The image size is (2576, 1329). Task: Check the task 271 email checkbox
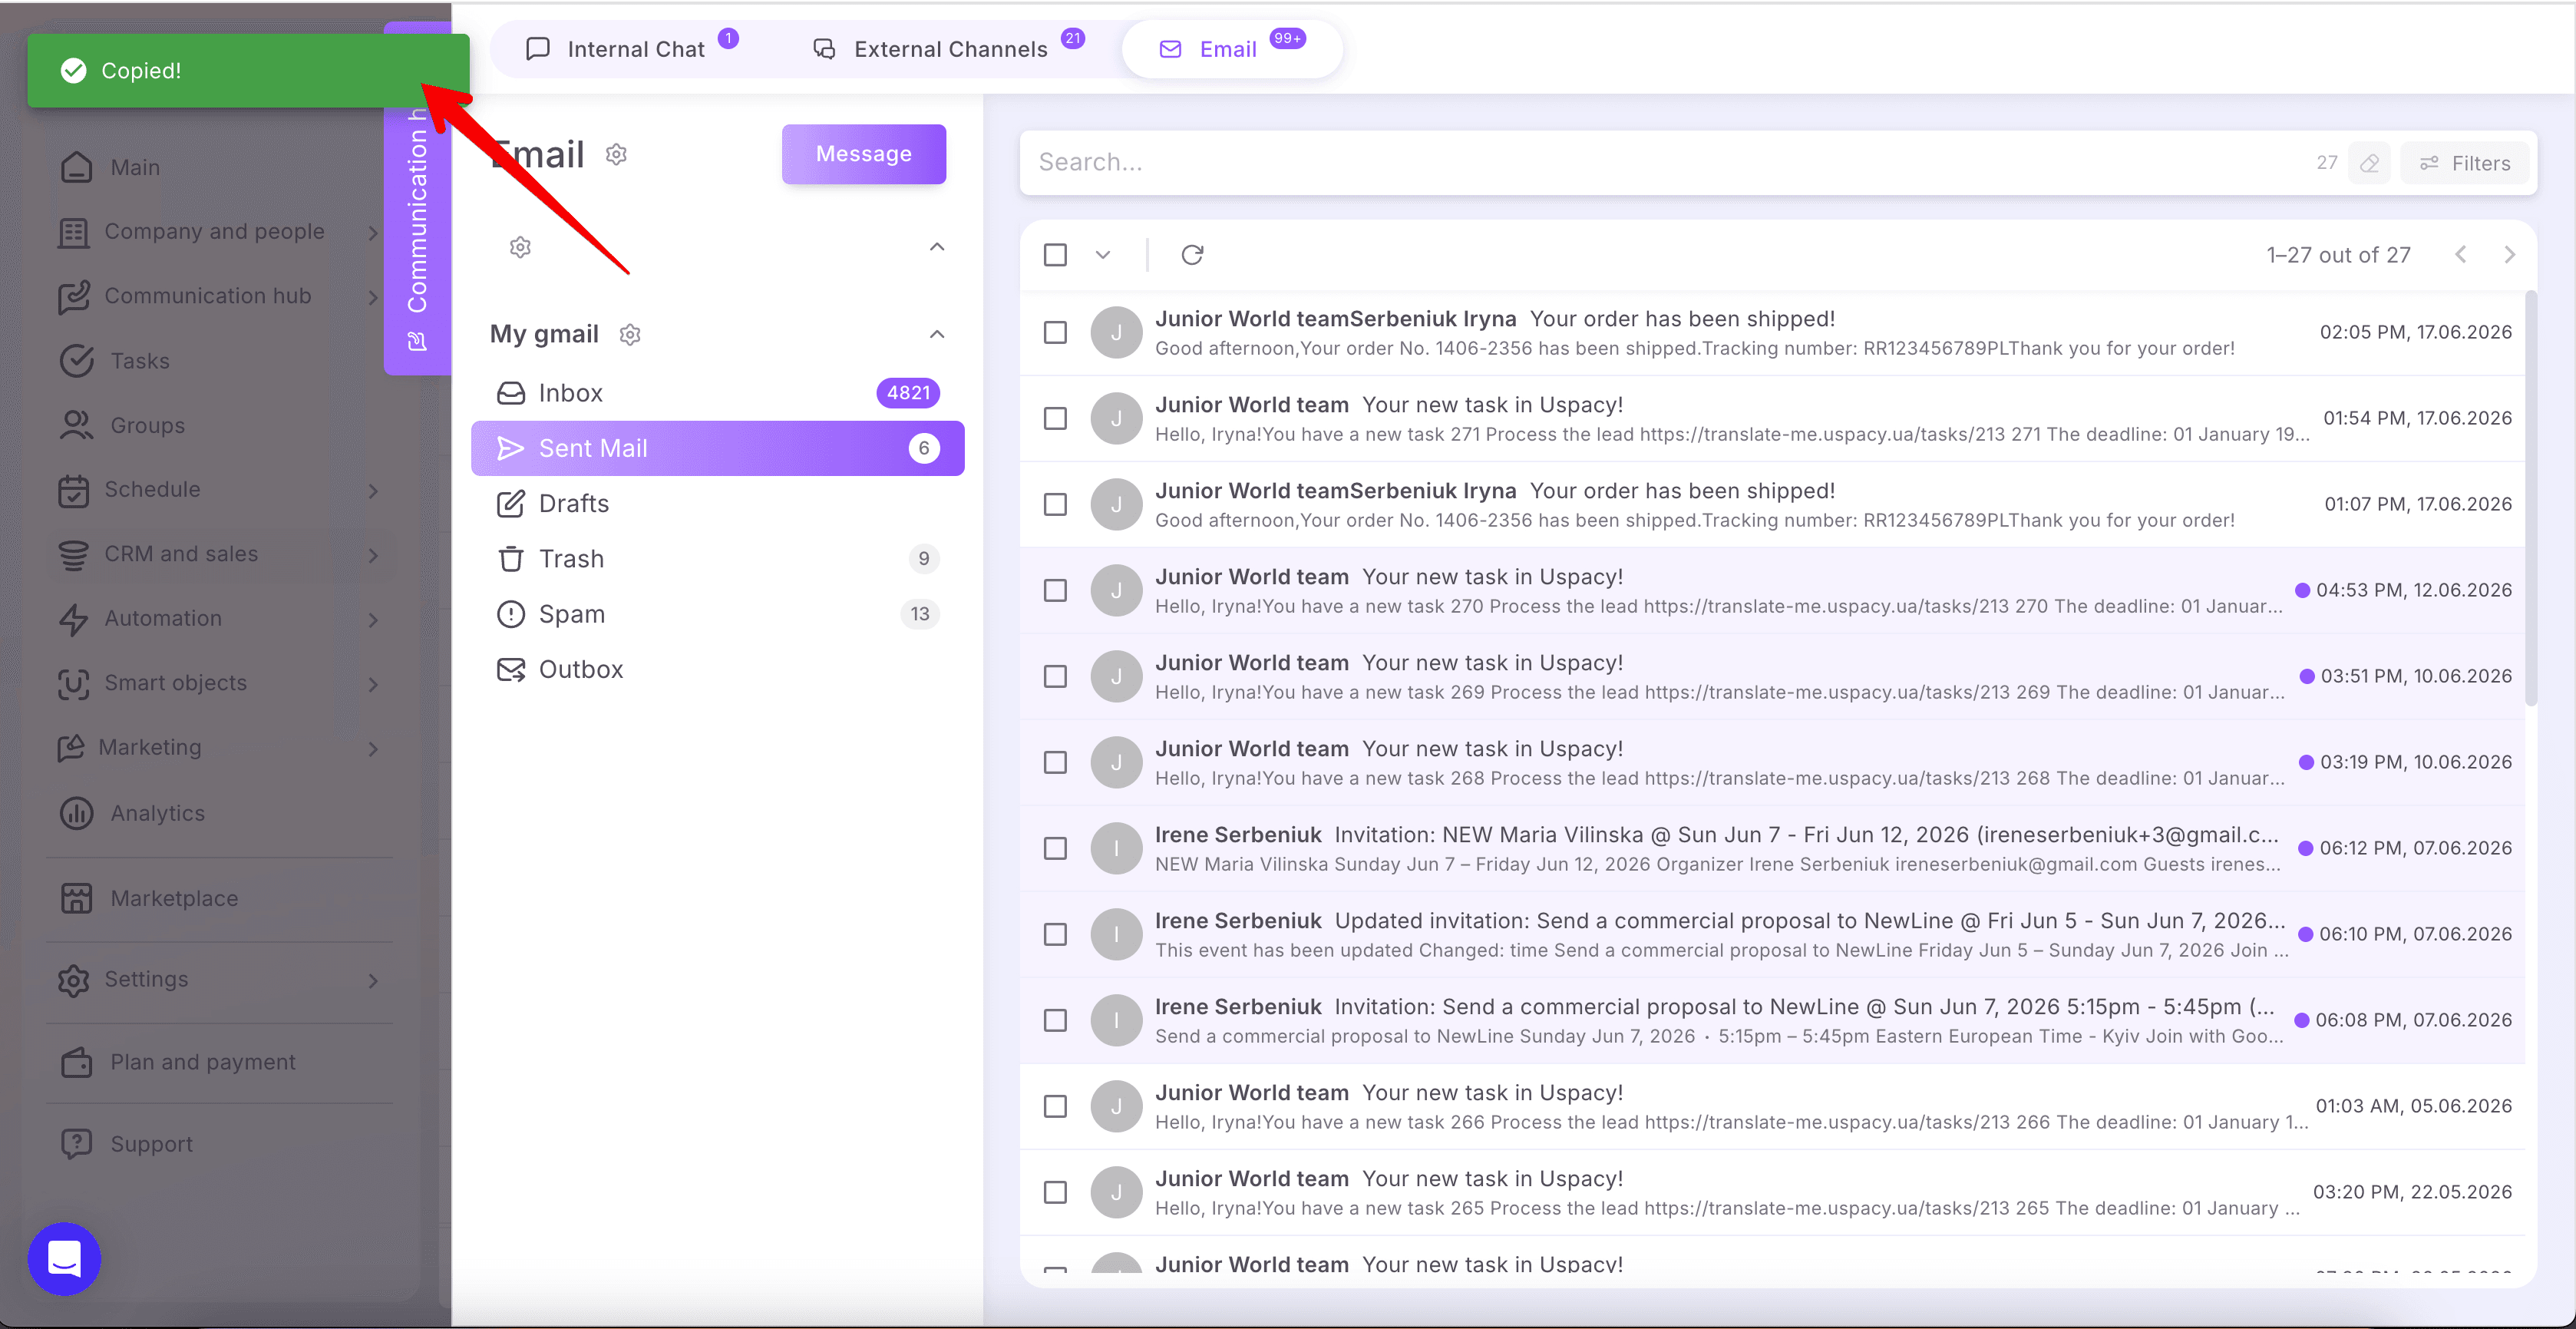tap(1055, 418)
